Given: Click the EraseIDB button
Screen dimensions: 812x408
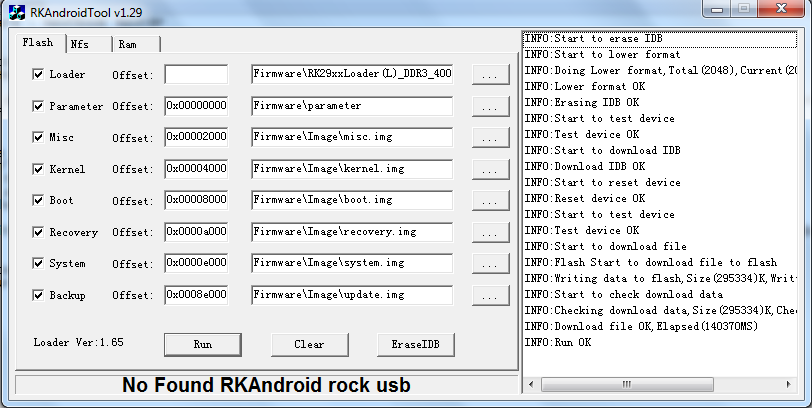Looking at the screenshot, I should 416,344.
